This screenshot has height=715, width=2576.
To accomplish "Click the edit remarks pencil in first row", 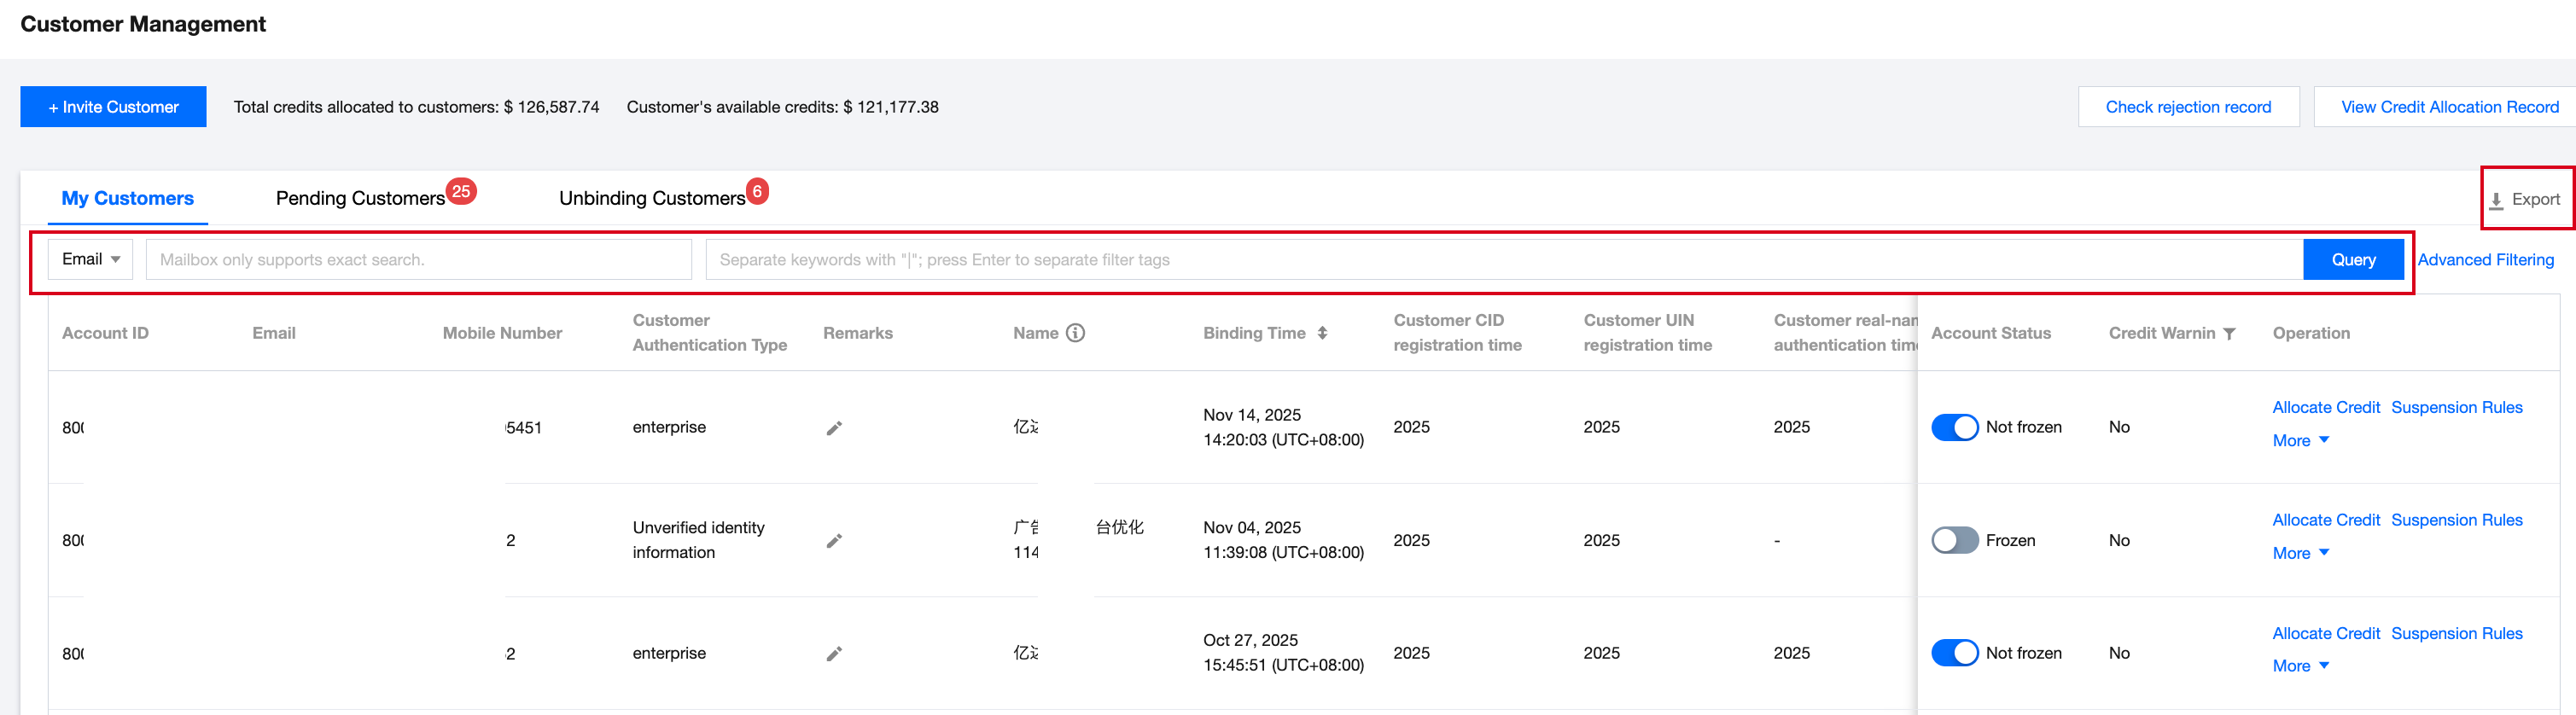I will 834,428.
